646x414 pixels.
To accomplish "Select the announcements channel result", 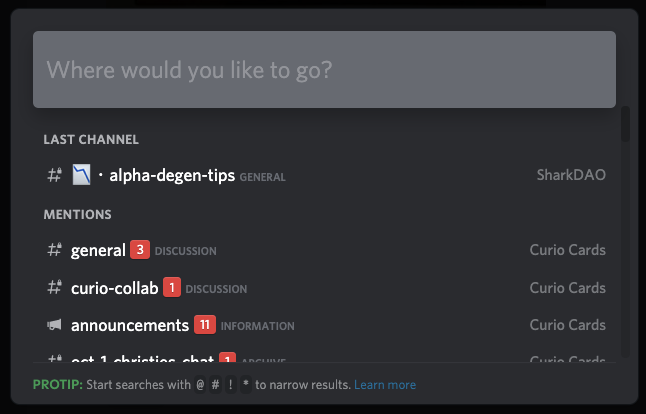I will click(x=326, y=325).
